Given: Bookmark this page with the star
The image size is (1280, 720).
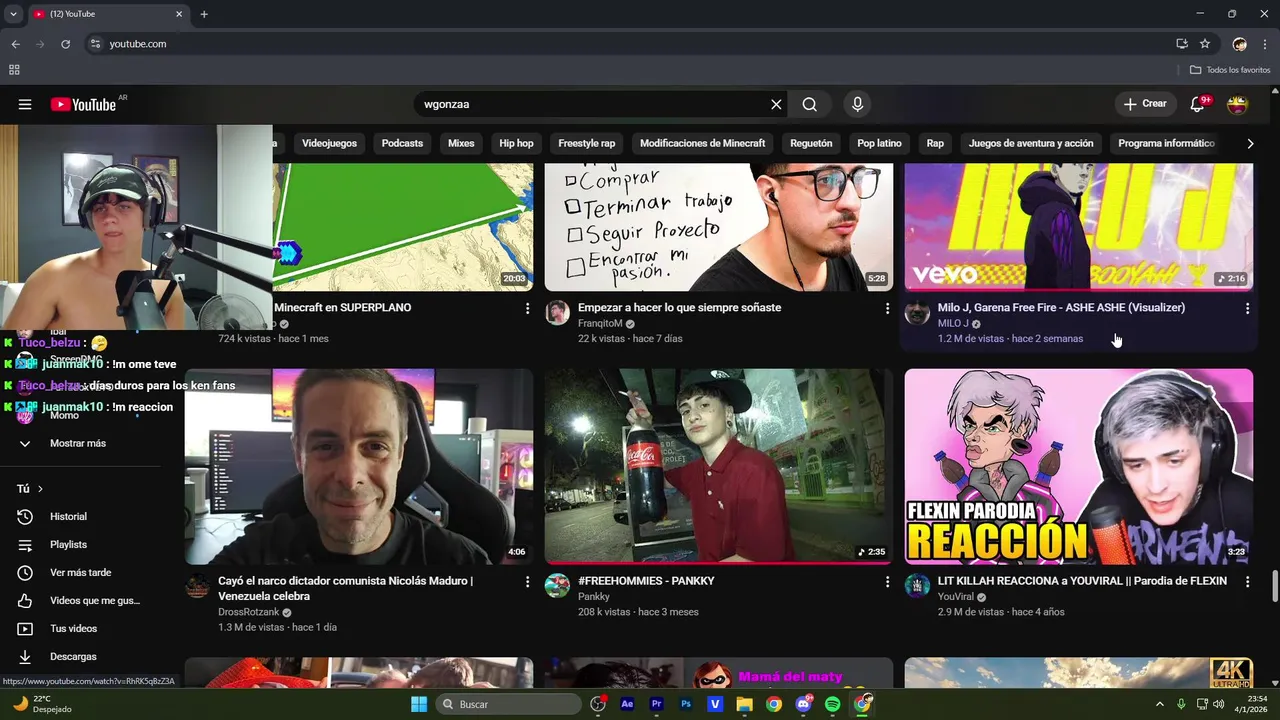Looking at the screenshot, I should click(1205, 44).
